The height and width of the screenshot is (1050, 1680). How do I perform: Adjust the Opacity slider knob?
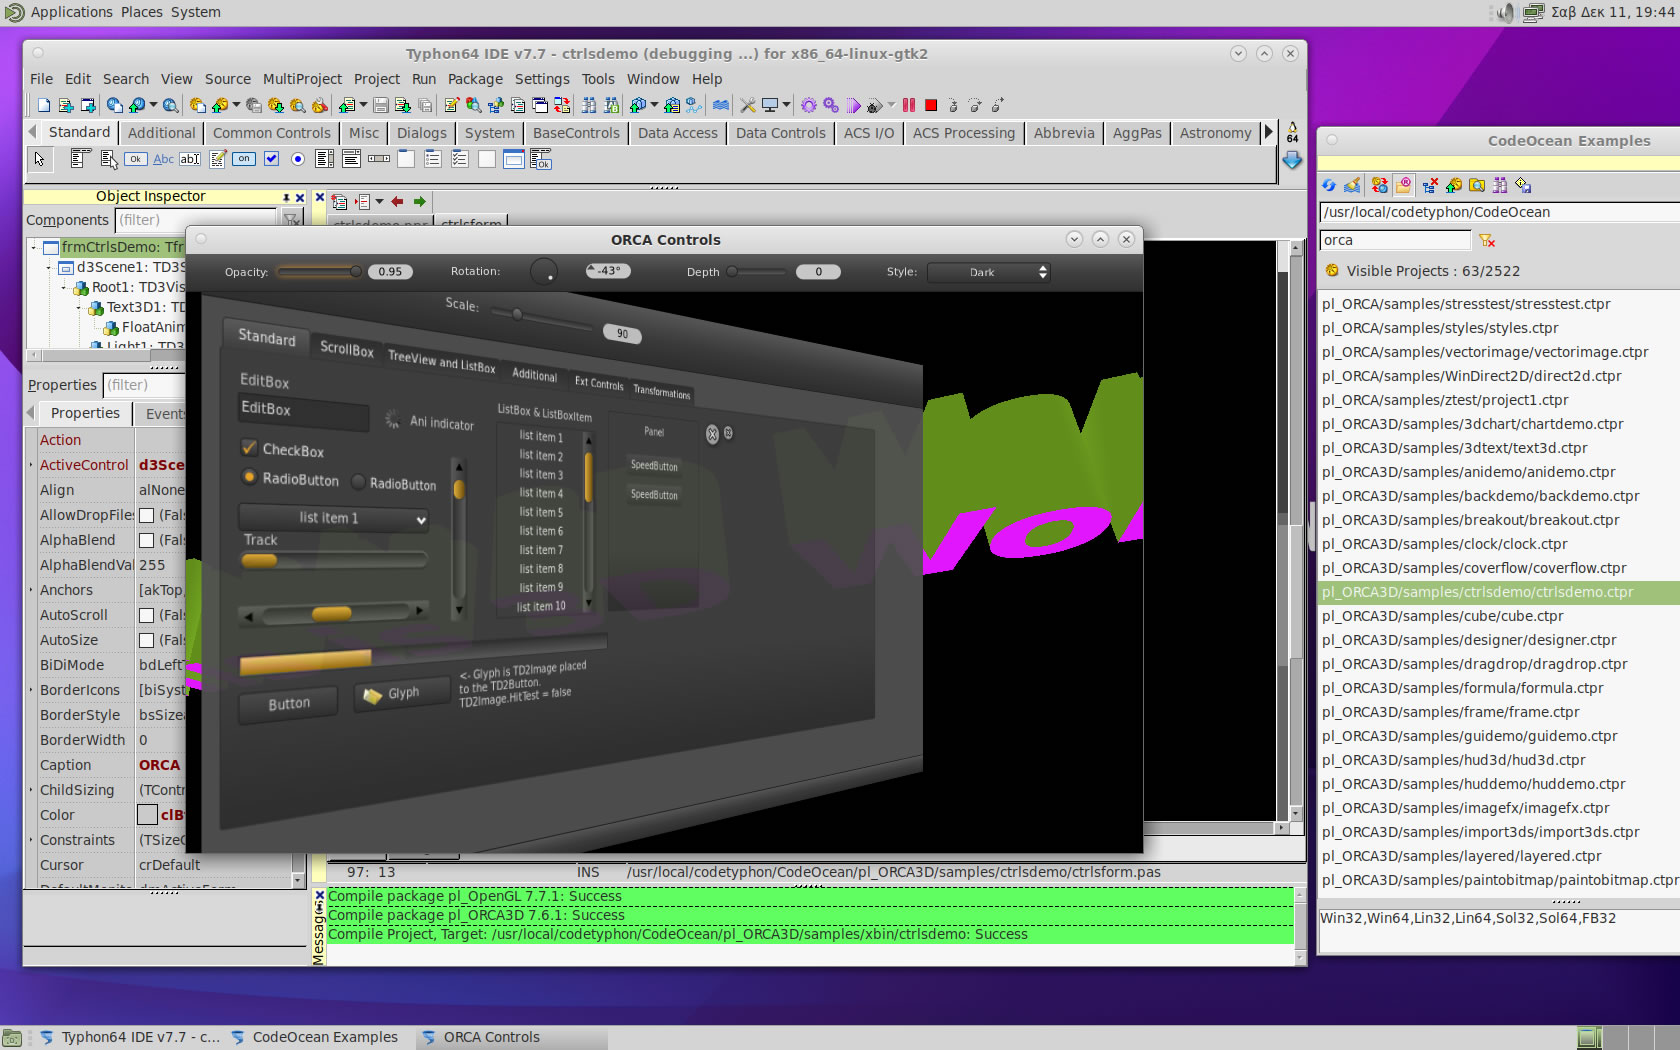[355, 271]
